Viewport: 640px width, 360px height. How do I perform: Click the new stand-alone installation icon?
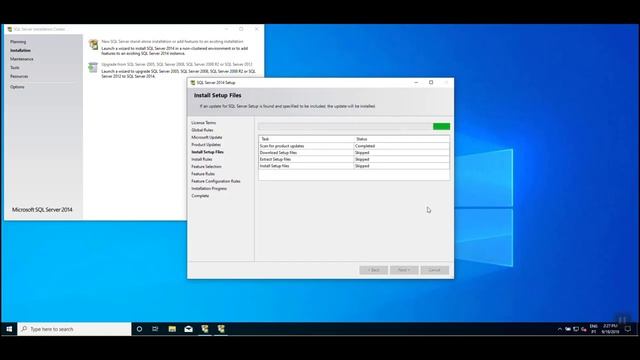tap(93, 44)
